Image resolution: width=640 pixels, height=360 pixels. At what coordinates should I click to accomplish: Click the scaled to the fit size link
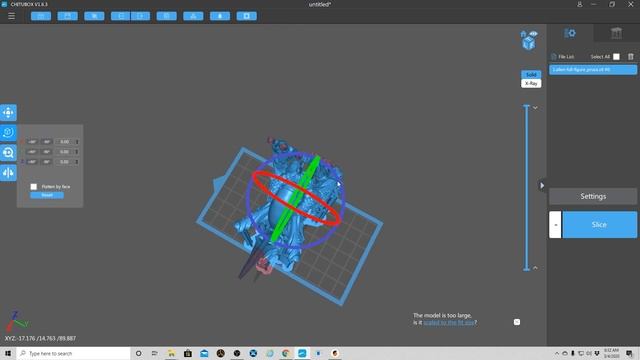pyautogui.click(x=449, y=322)
